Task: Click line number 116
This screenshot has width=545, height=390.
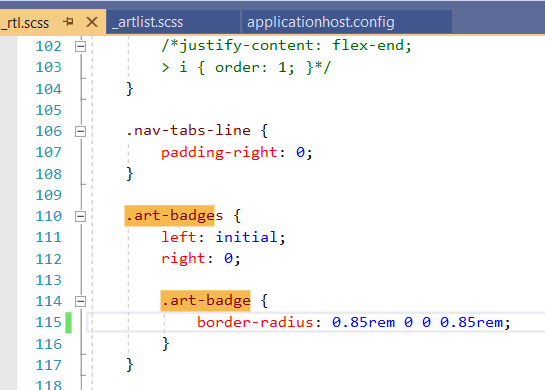Action: (49, 344)
